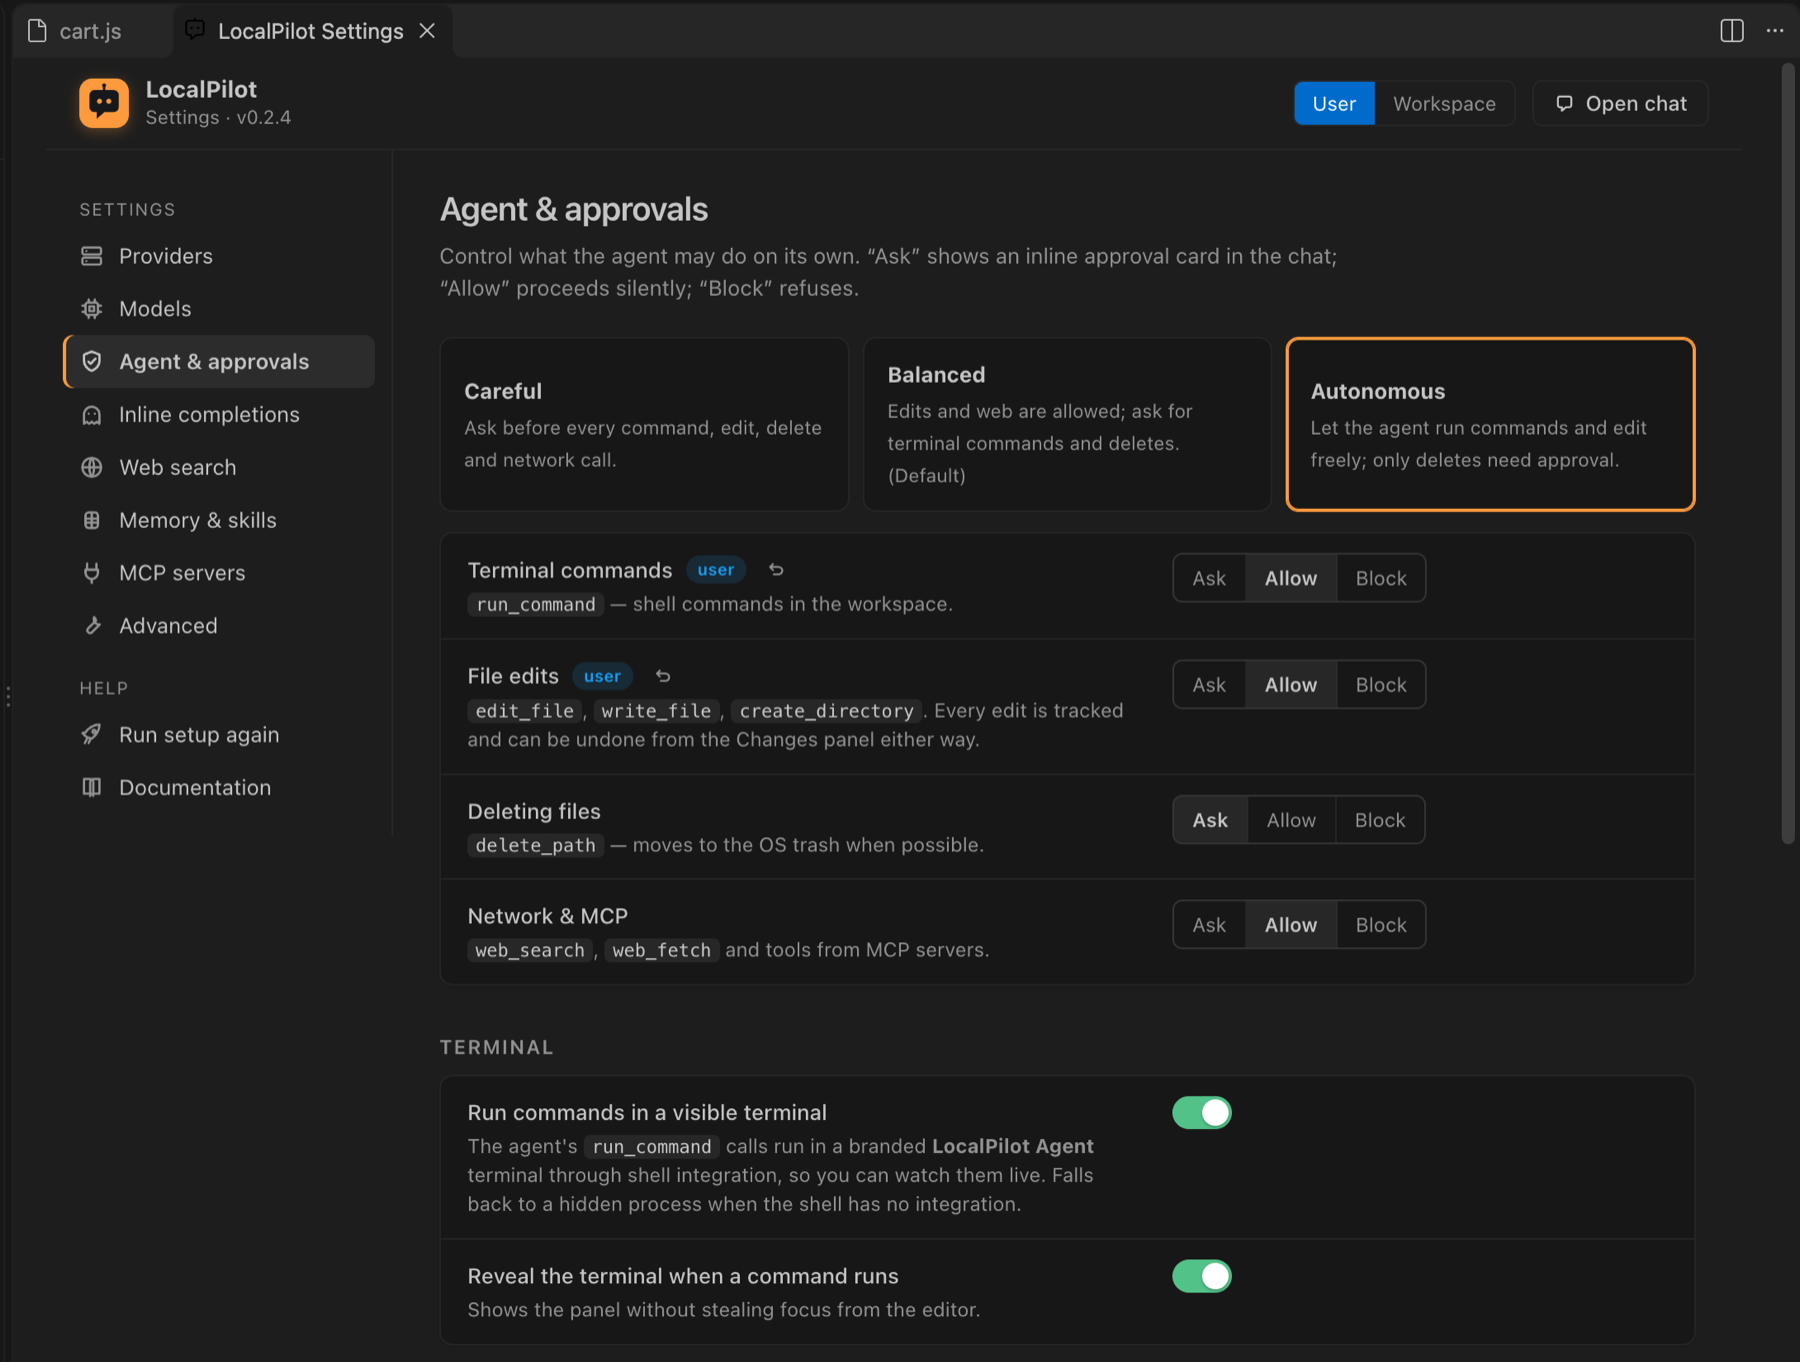Set Deleting files to Block
The image size is (1800, 1362).
[x=1380, y=820]
